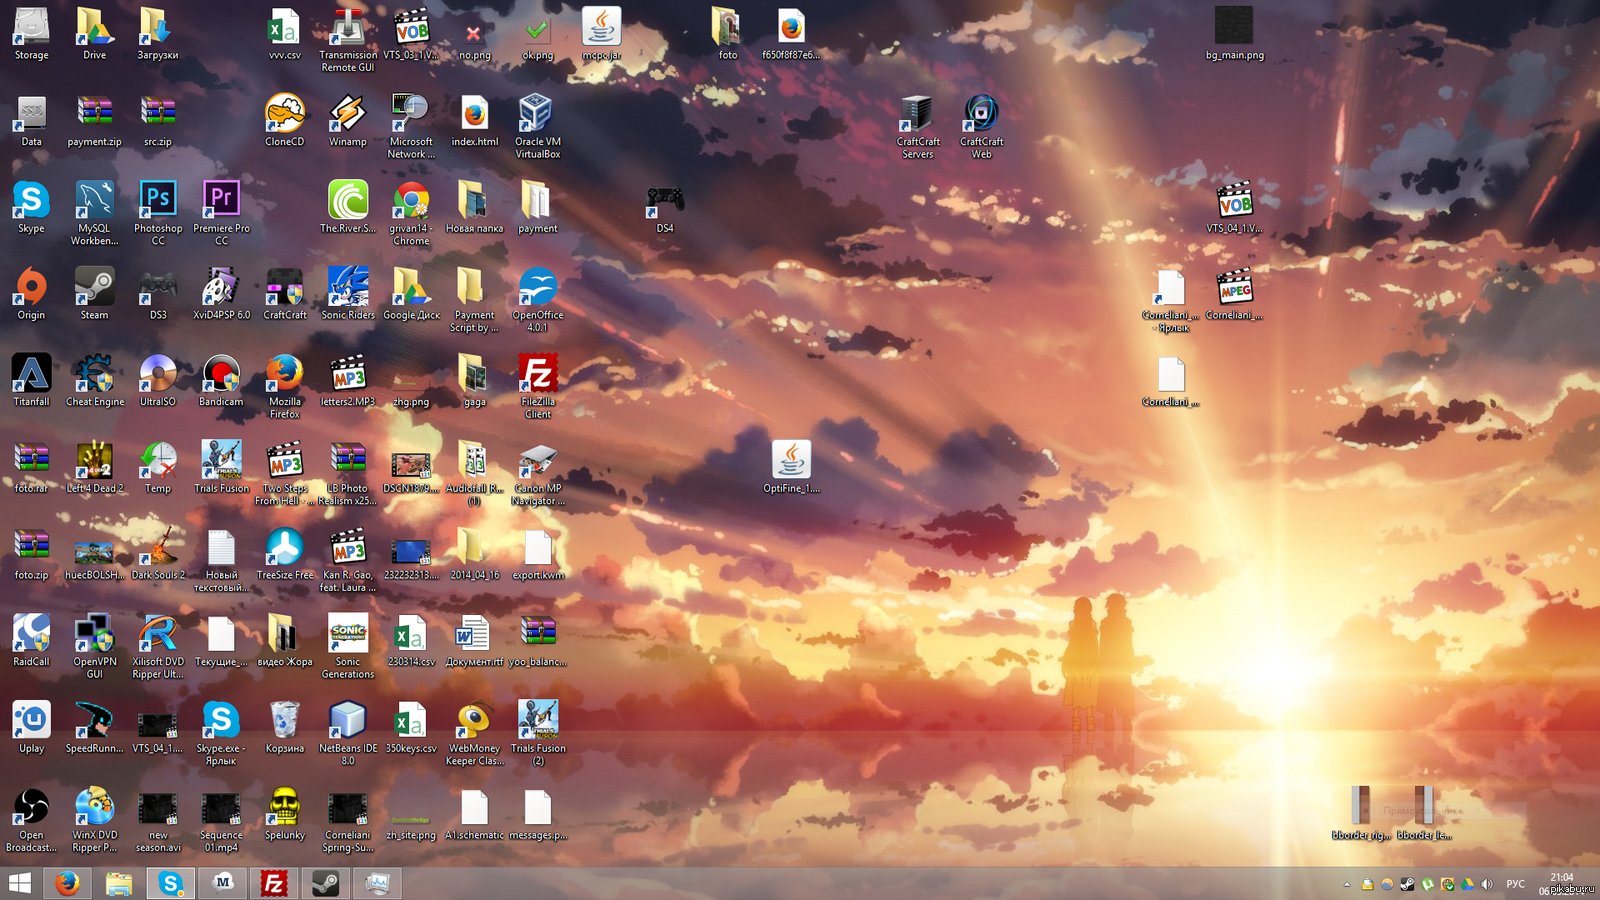Click the Xilisoft DVD Ripper desktop icon
The width and height of the screenshot is (1600, 900).
click(158, 647)
